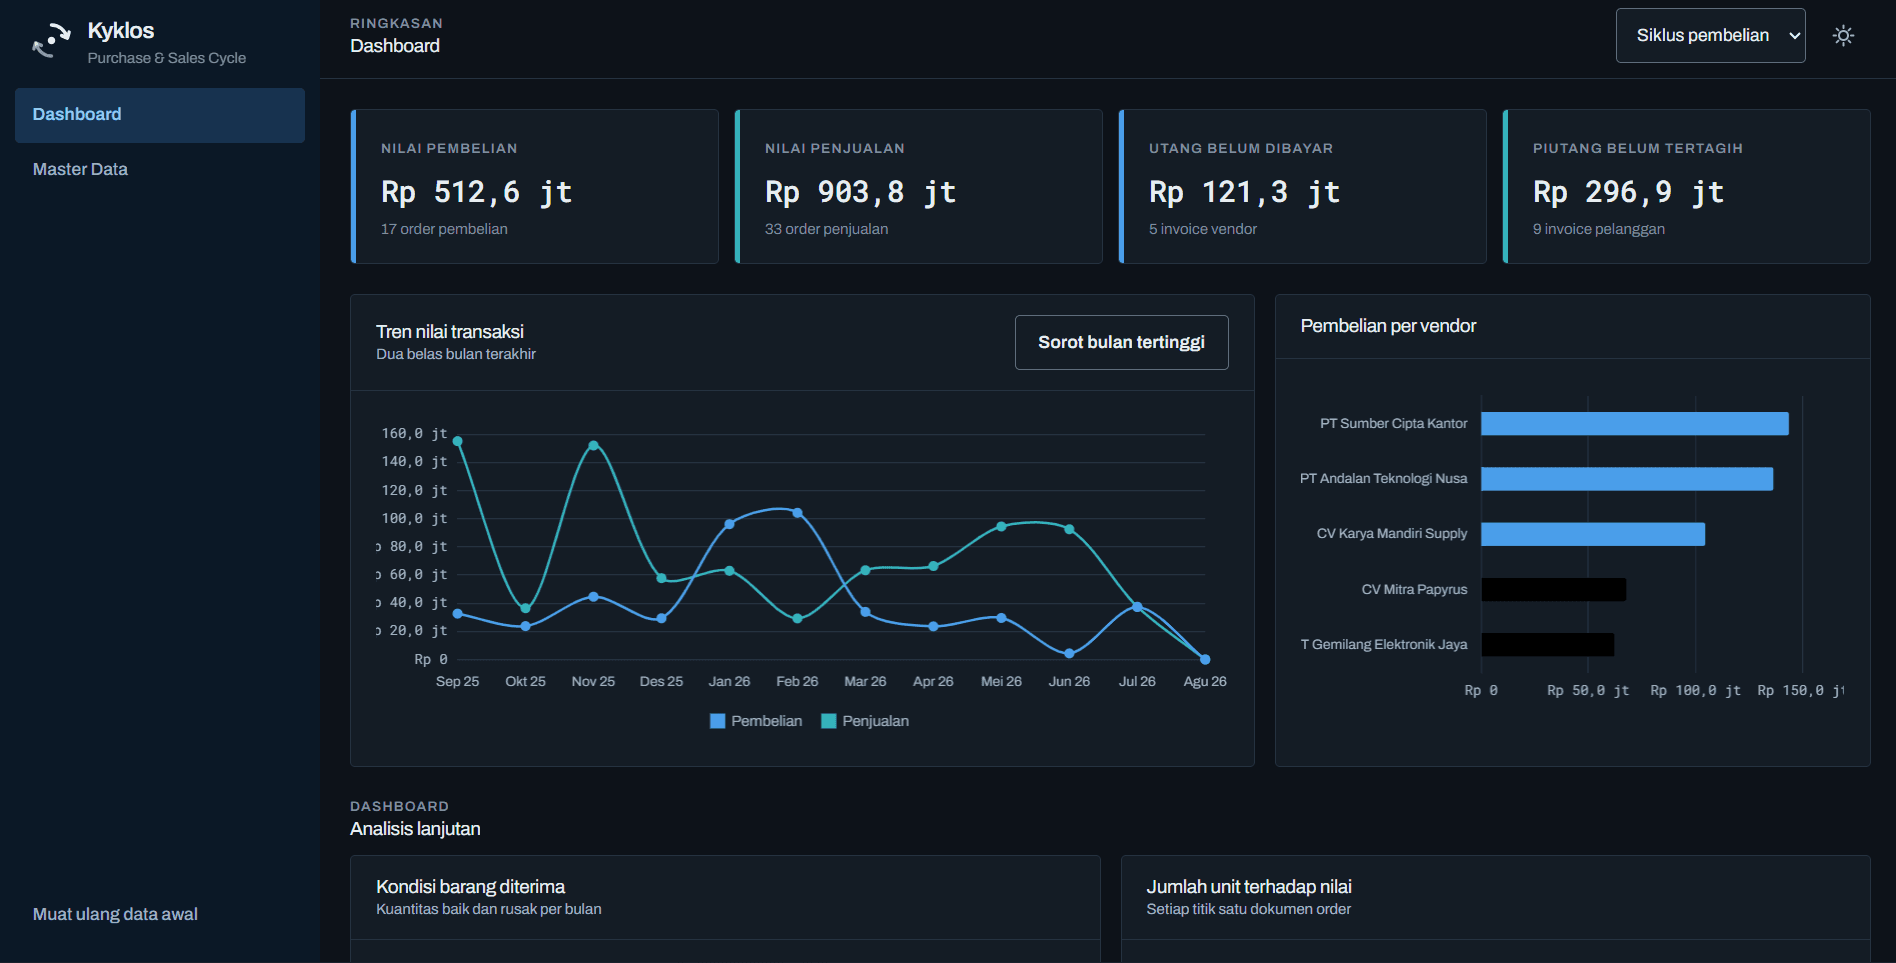Click the '17 order pembelian' text
The width and height of the screenshot is (1896, 963).
tap(444, 229)
